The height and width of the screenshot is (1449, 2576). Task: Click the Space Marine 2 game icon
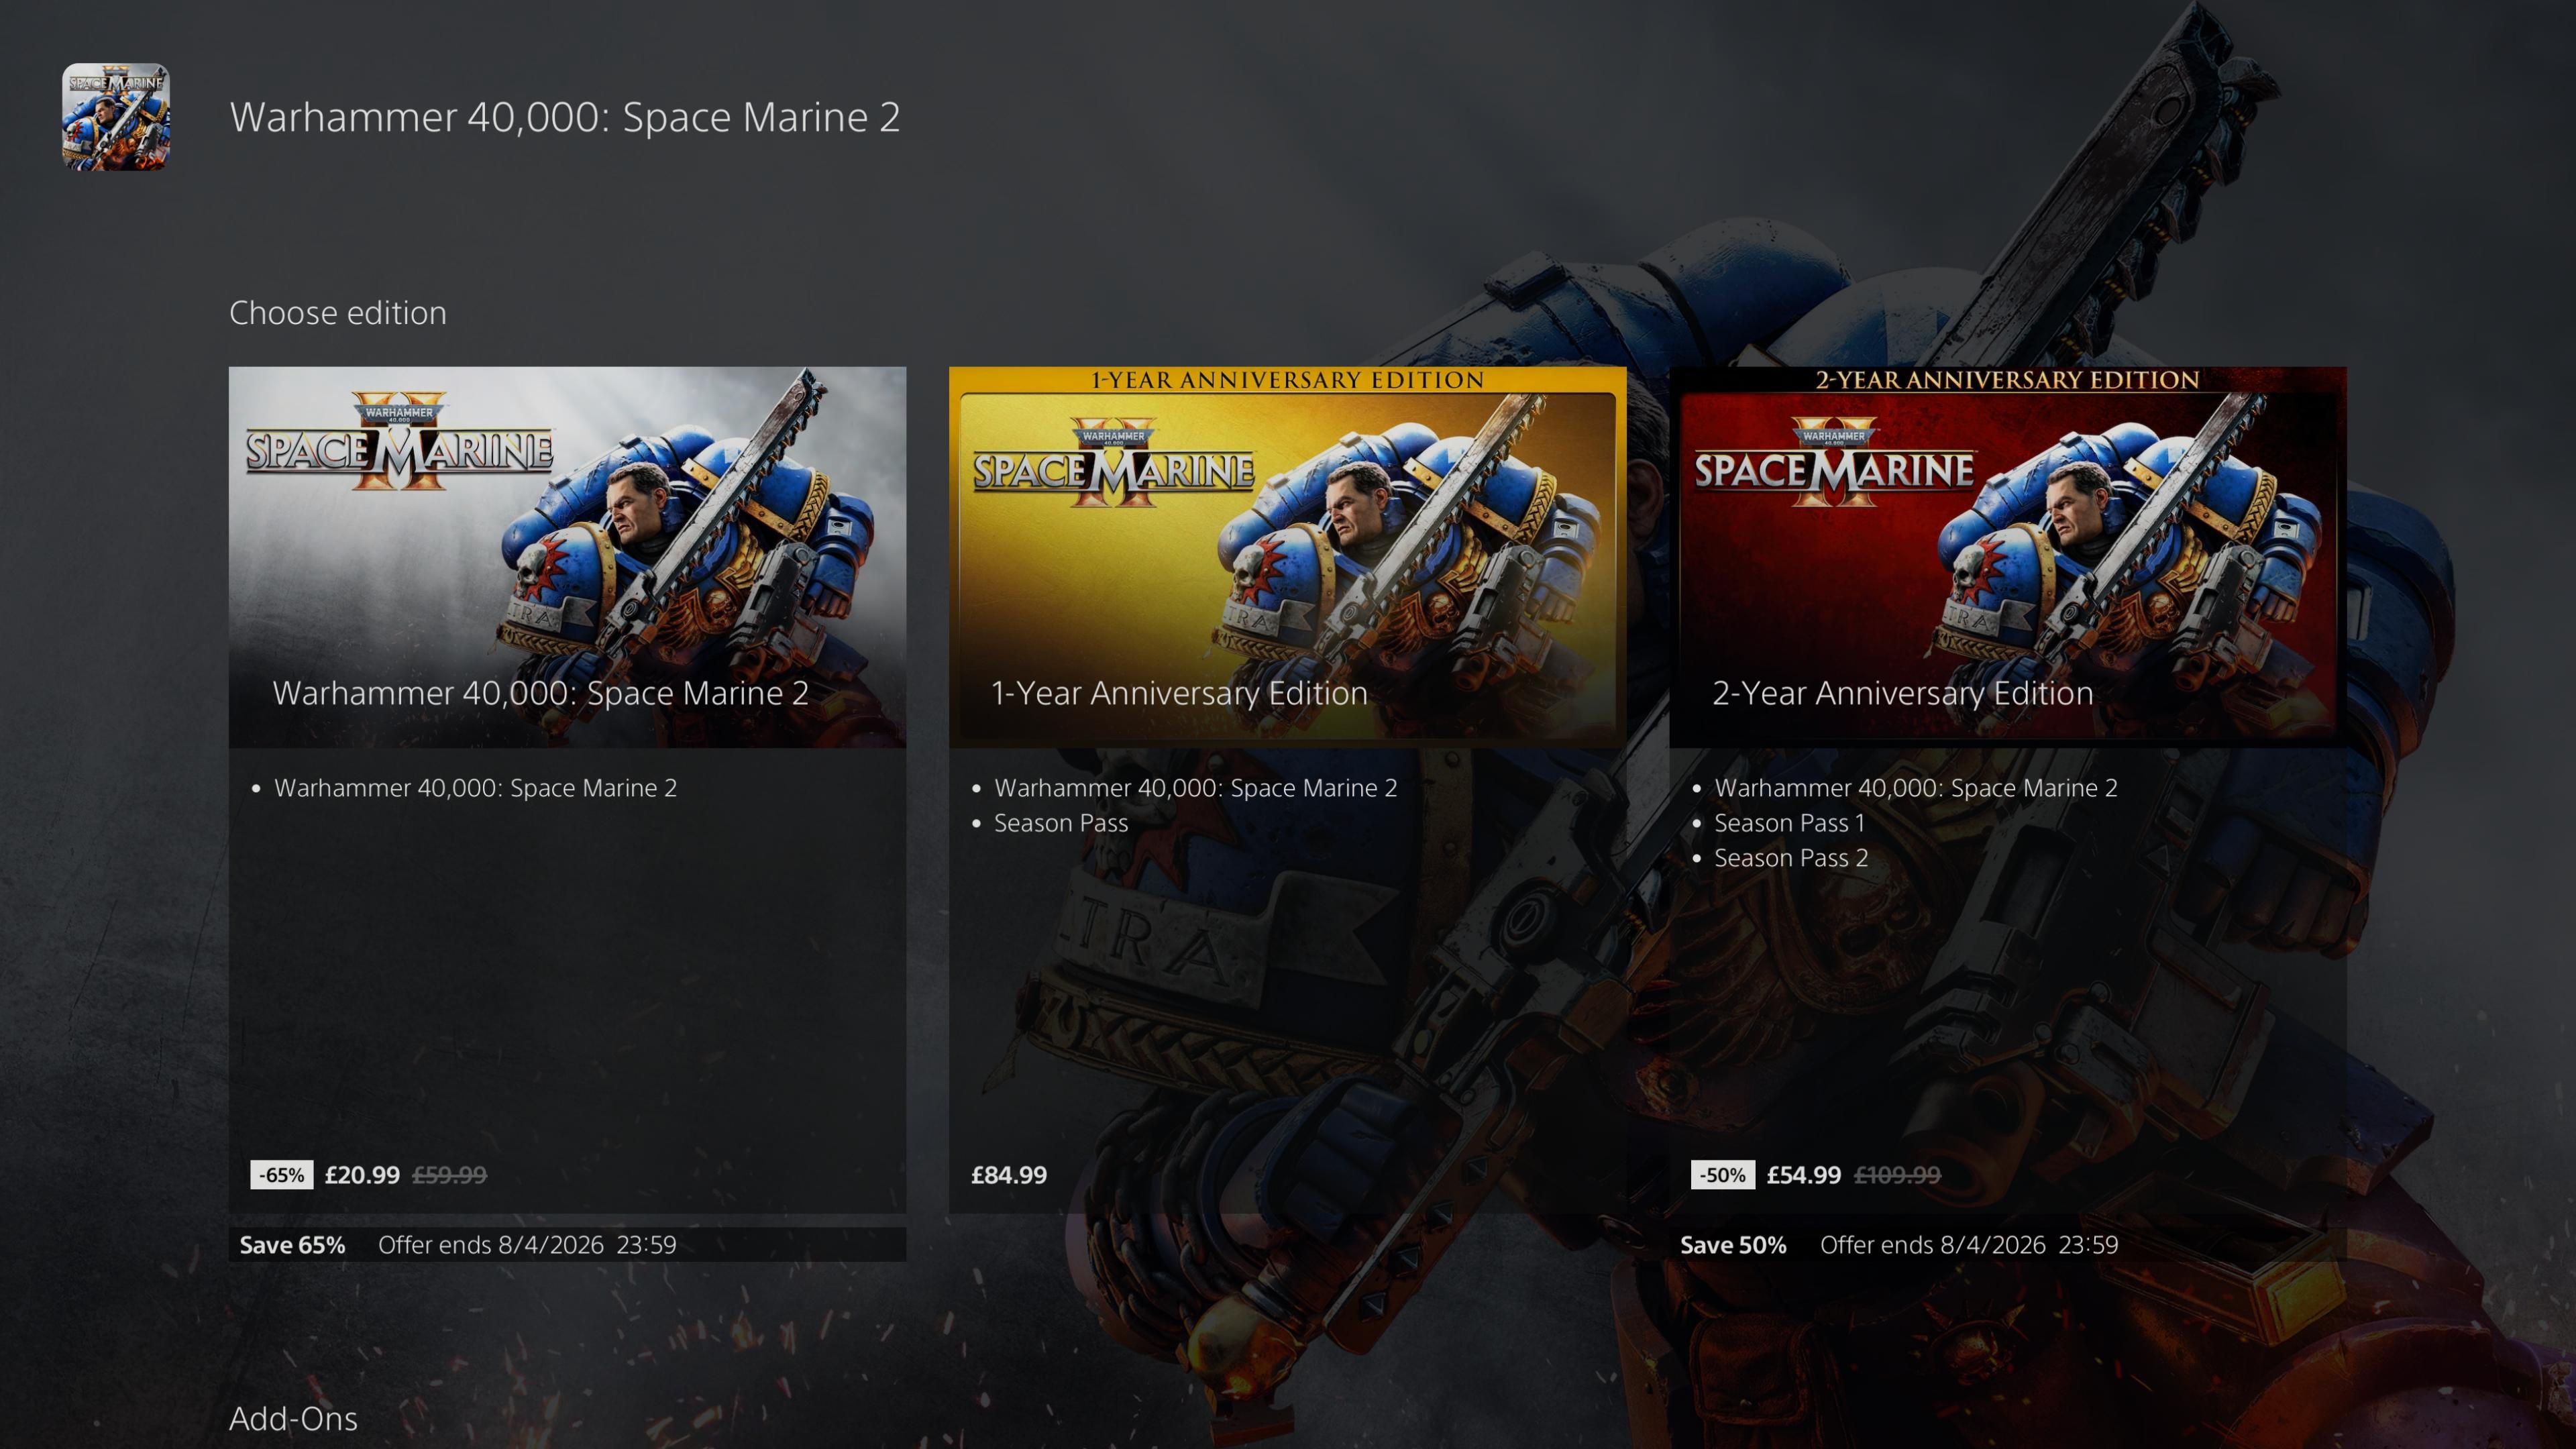(x=116, y=117)
